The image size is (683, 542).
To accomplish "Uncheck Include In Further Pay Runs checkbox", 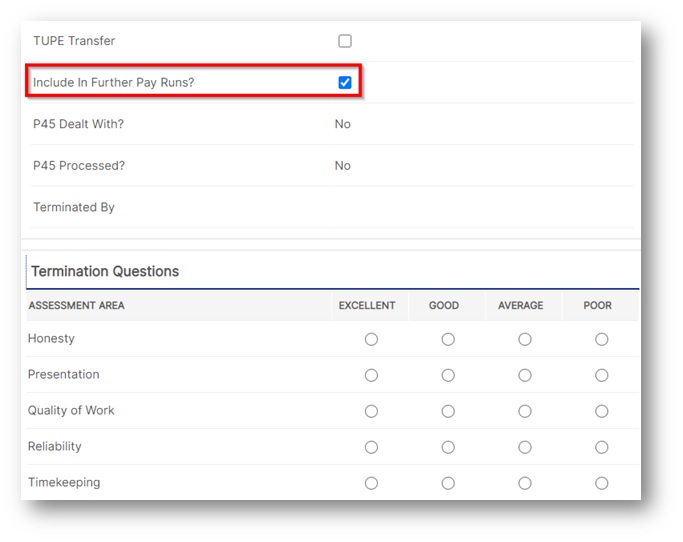I will coord(345,82).
